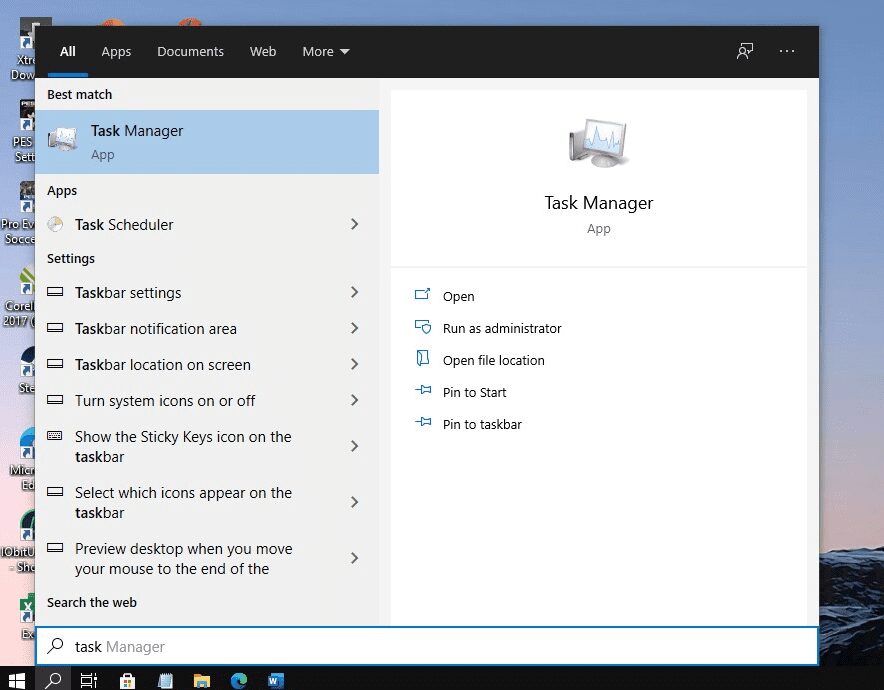Open Microsoft Store from the taskbar
Image resolution: width=884 pixels, height=690 pixels.
click(127, 680)
